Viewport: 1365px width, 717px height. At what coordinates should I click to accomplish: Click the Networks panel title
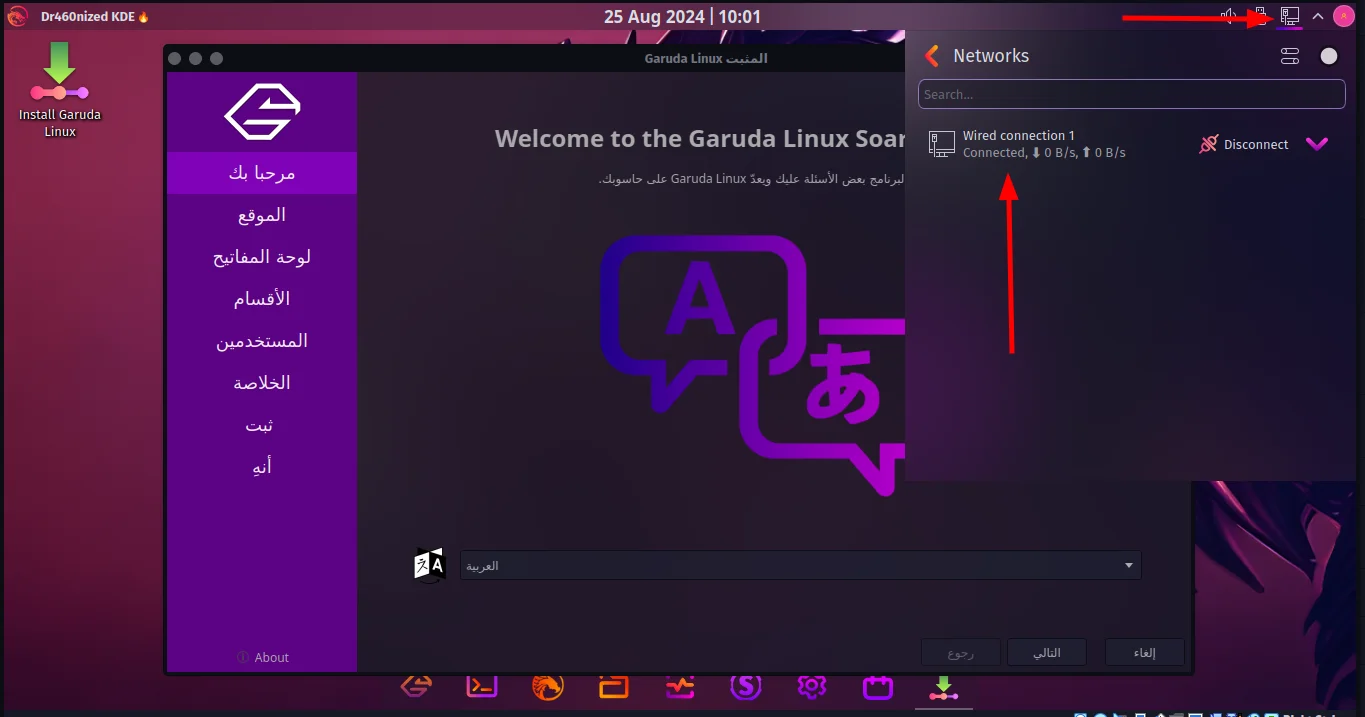991,56
